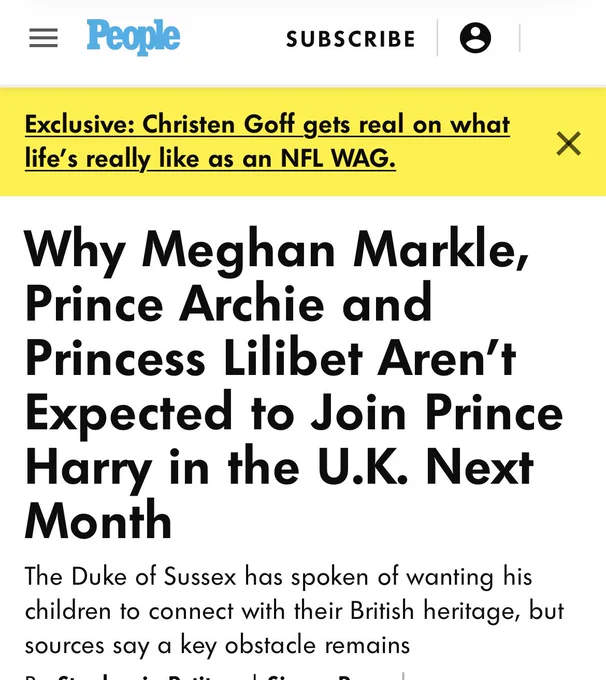Click the Meghan Markle article headline
The width and height of the screenshot is (606, 680).
pos(294,383)
